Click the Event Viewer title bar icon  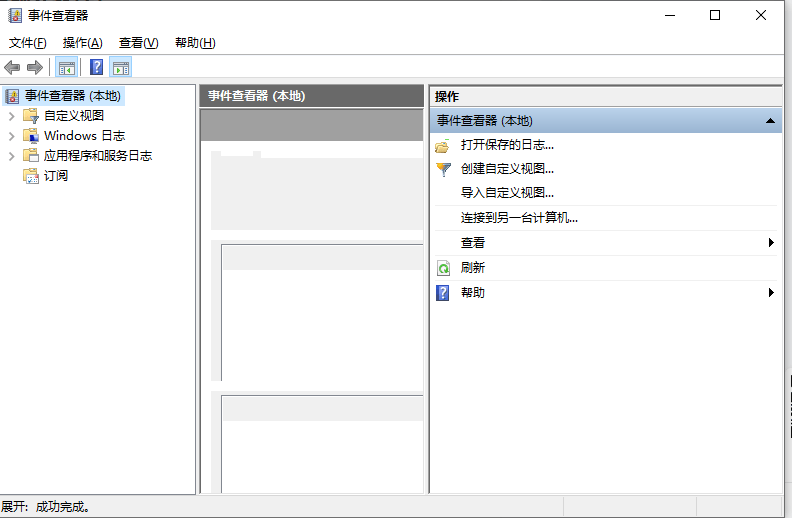pos(15,16)
